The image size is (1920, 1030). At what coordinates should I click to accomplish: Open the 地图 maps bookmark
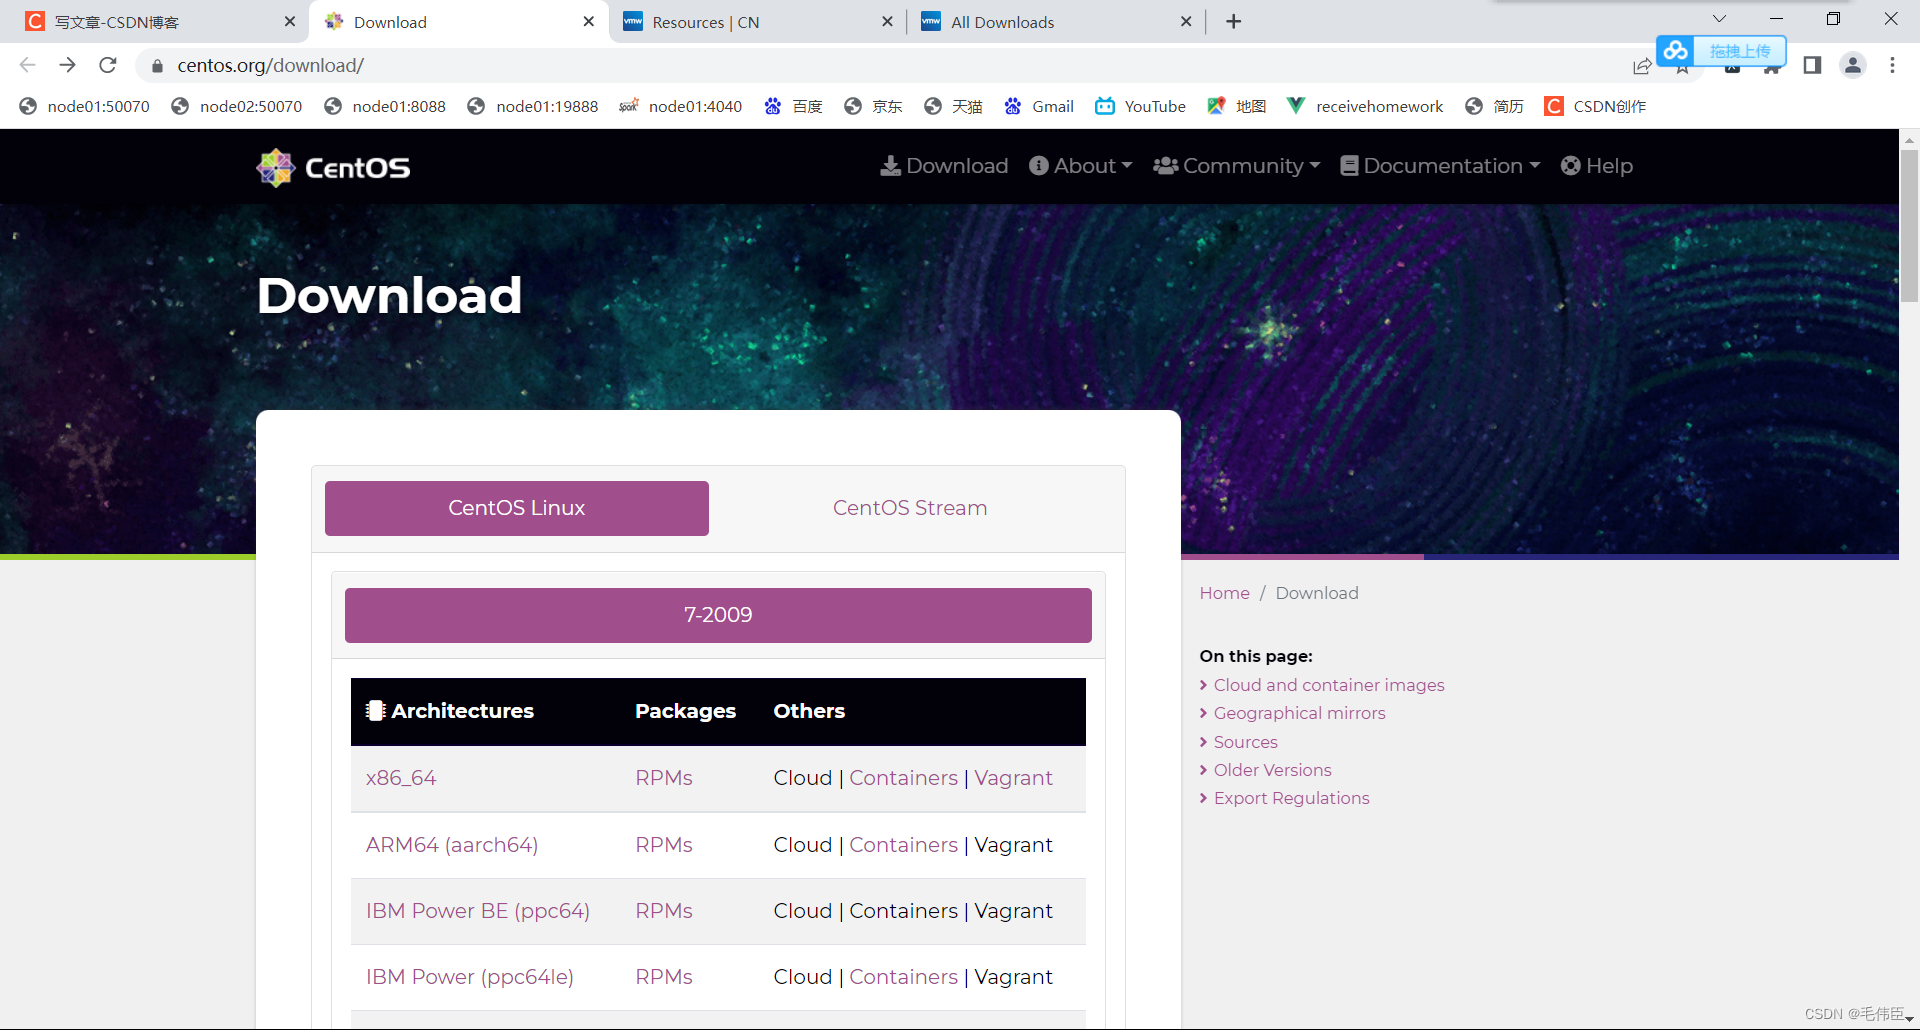1237,106
